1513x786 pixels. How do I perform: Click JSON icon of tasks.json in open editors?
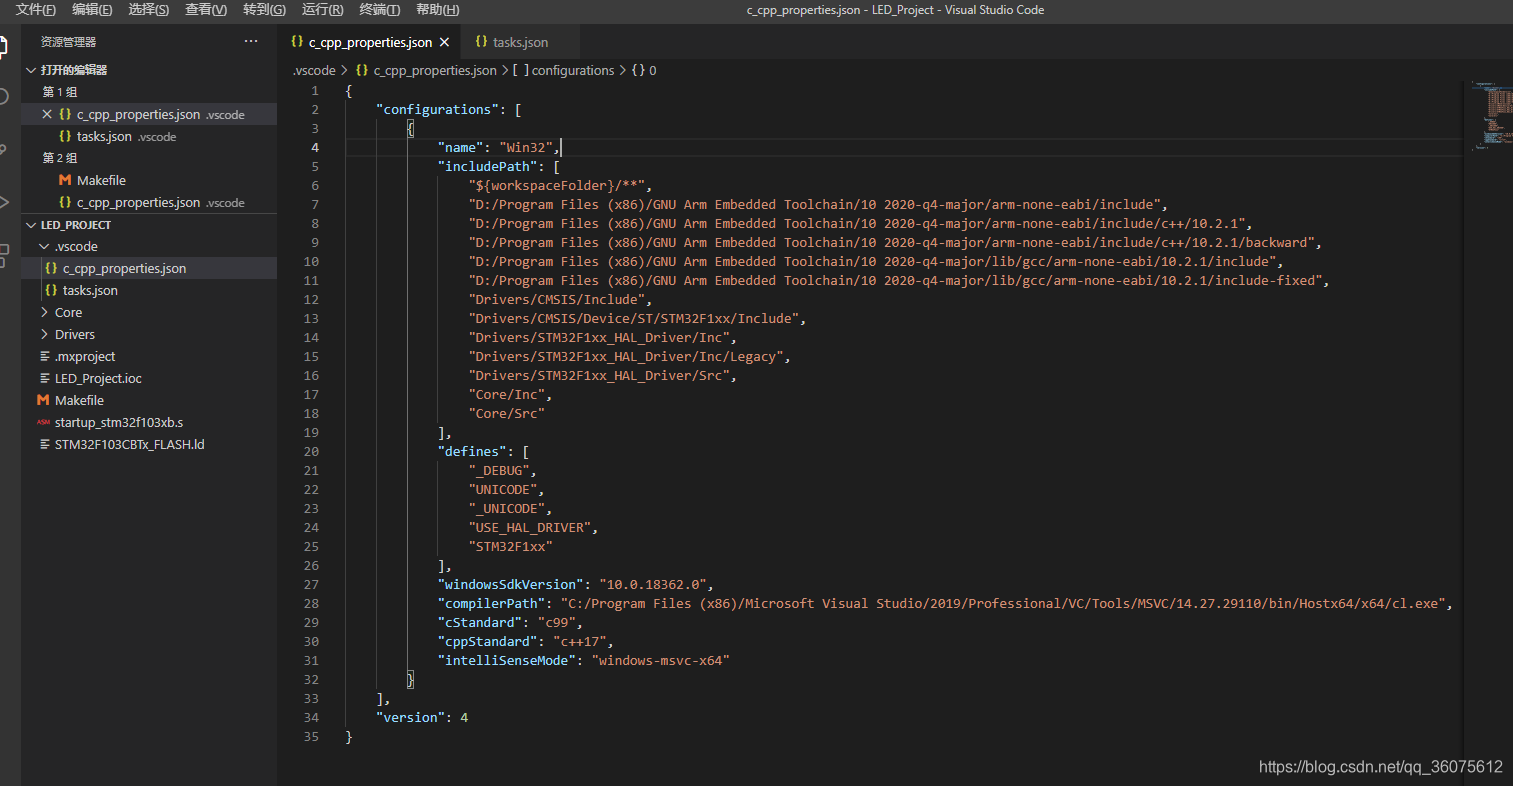pyautogui.click(x=65, y=136)
